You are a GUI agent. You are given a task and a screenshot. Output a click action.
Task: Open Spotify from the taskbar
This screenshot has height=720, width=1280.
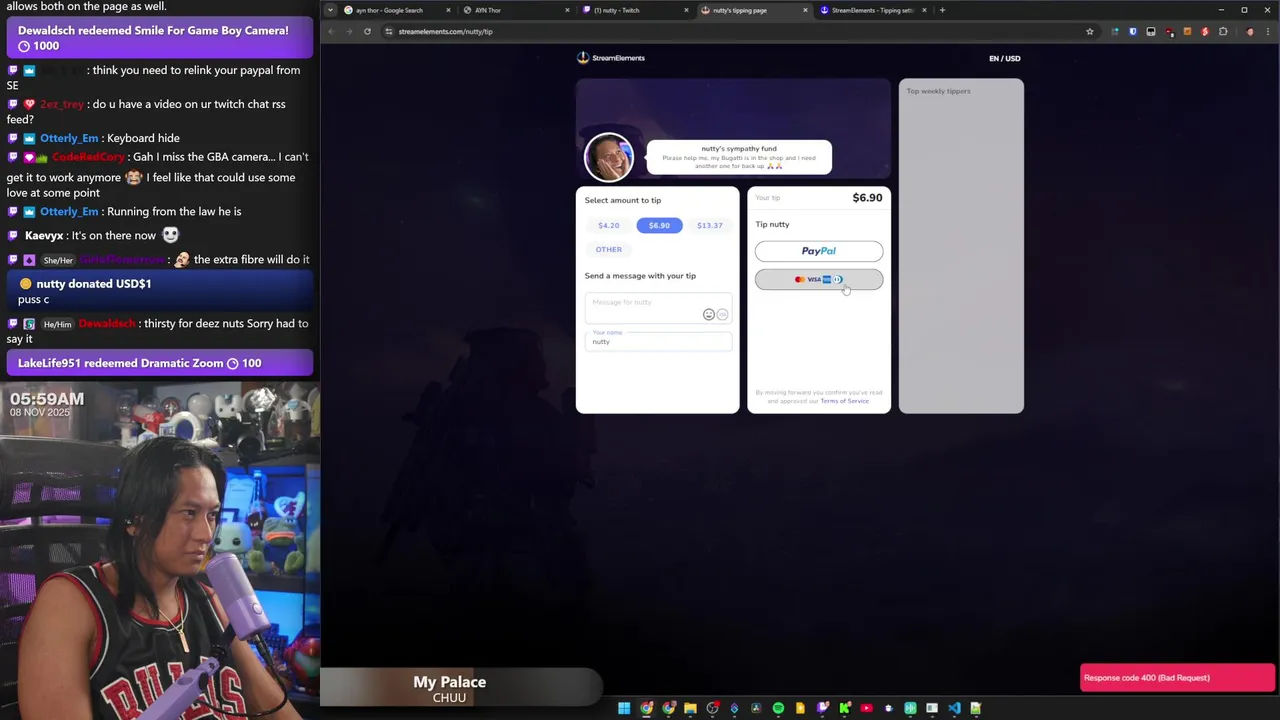pyautogui.click(x=778, y=708)
